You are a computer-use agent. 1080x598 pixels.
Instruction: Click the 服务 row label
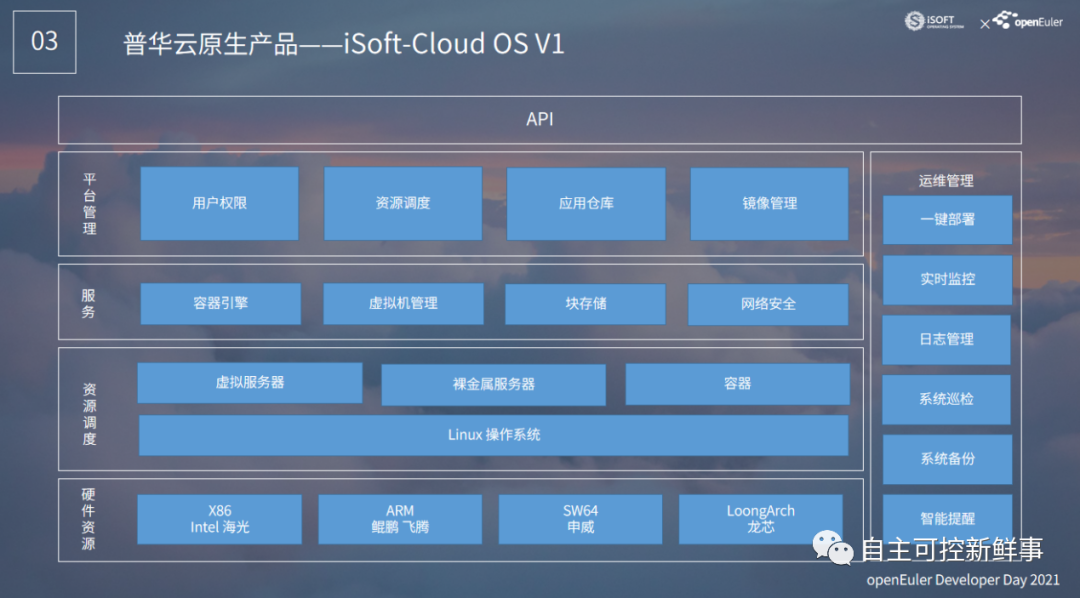point(88,304)
